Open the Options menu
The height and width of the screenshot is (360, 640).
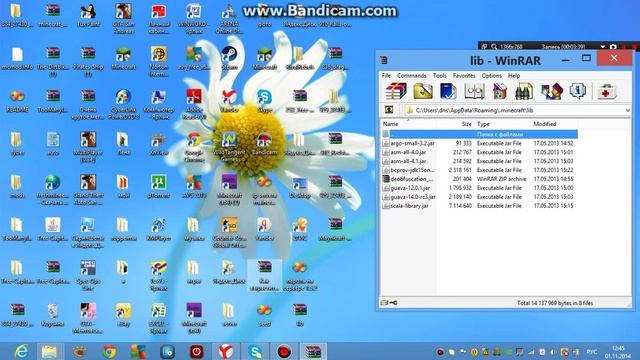click(491, 76)
